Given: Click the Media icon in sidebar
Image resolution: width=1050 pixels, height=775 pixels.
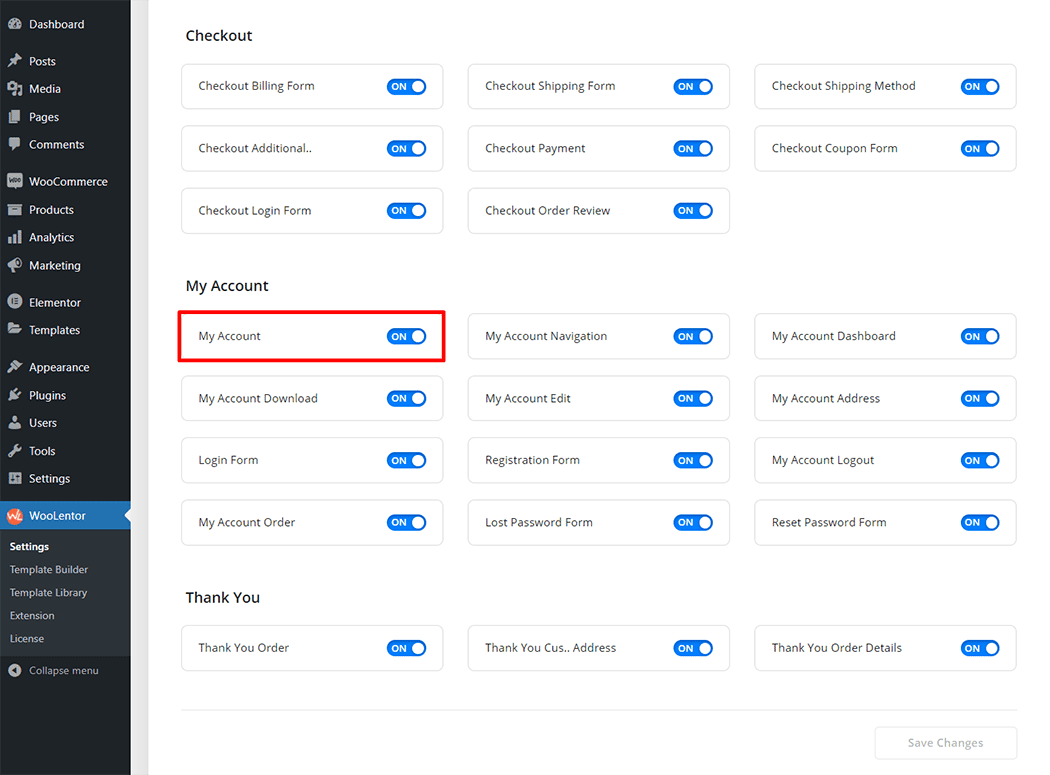Looking at the screenshot, I should point(15,89).
